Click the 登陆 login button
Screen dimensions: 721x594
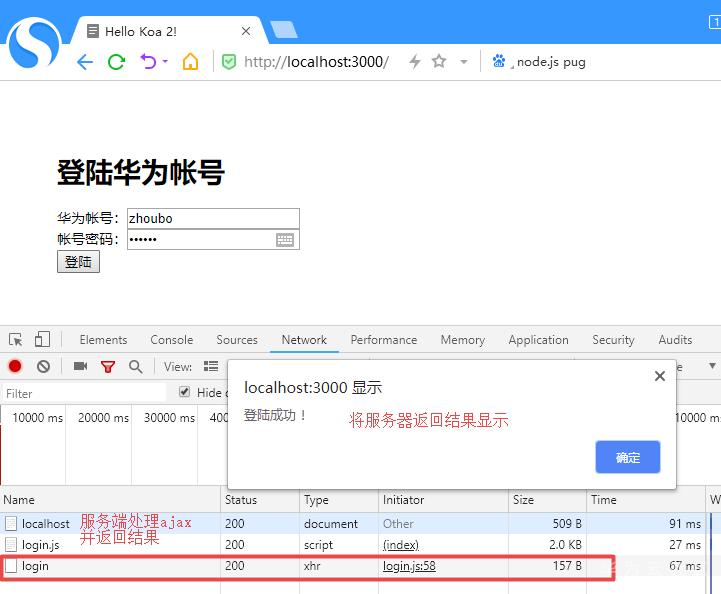(x=78, y=262)
